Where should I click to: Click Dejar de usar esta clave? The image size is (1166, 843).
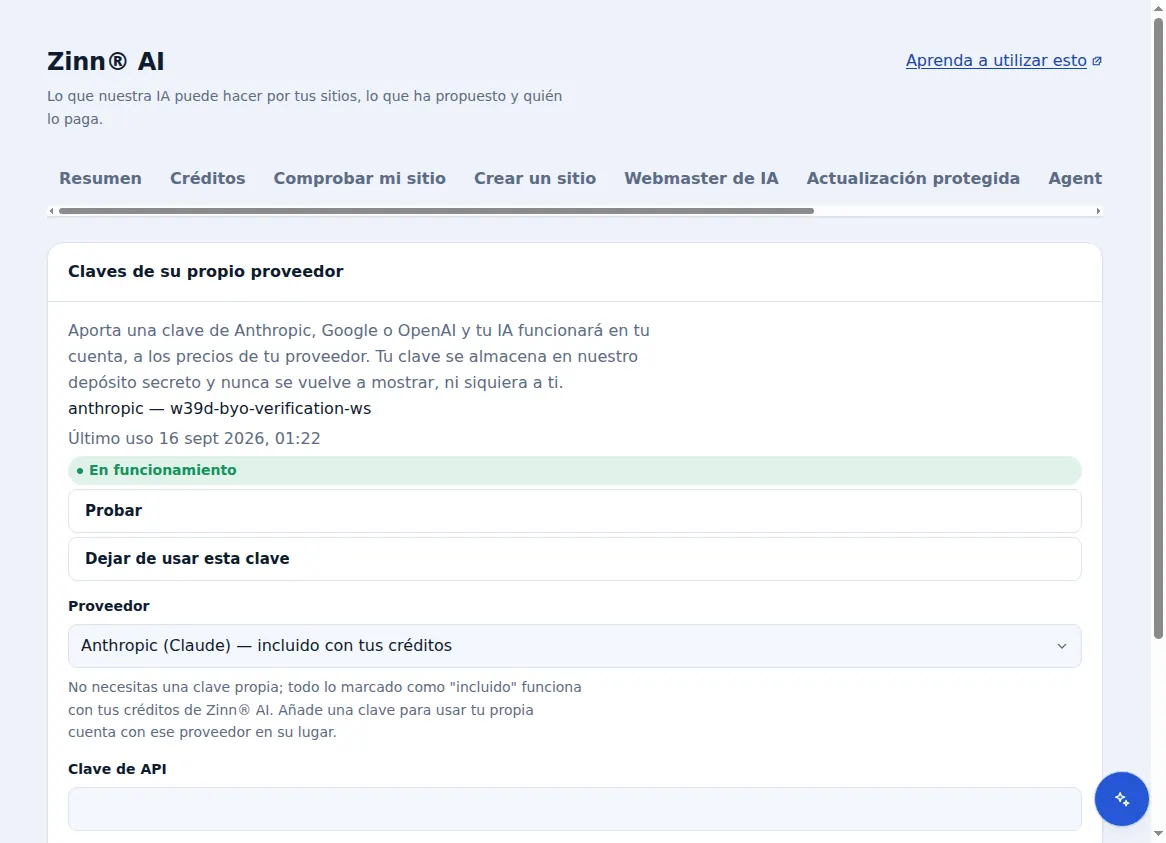[x=574, y=559]
